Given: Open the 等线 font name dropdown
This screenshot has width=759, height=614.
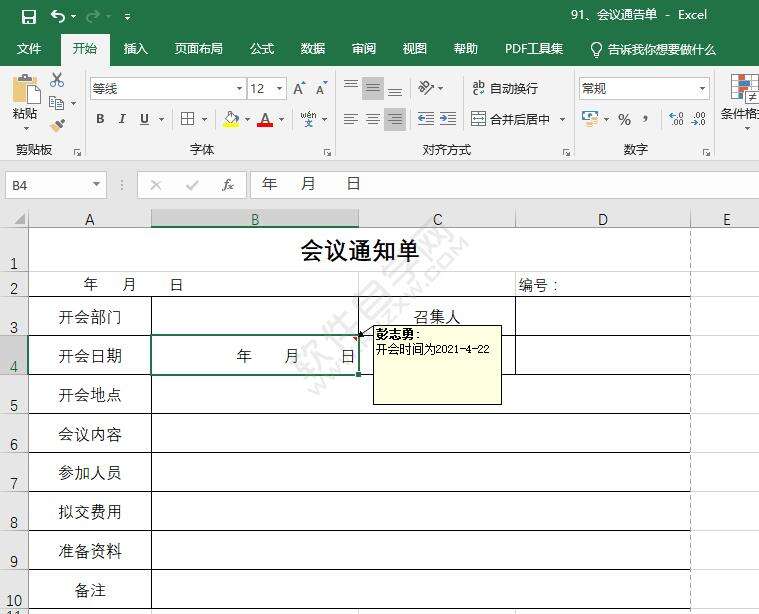Looking at the screenshot, I should click(239, 89).
